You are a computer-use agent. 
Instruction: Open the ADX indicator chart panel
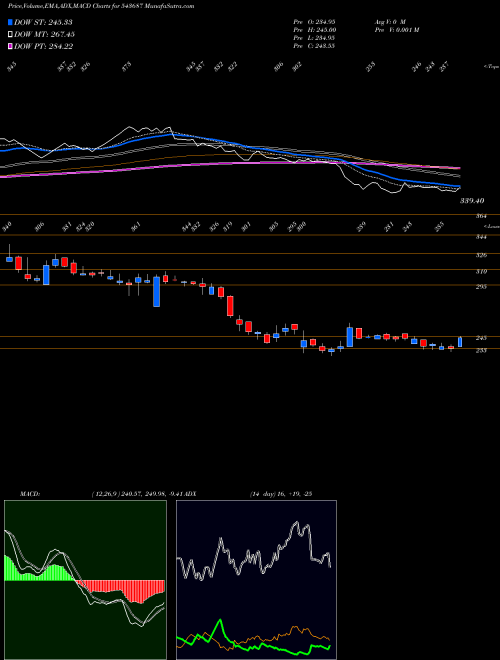pos(256,580)
